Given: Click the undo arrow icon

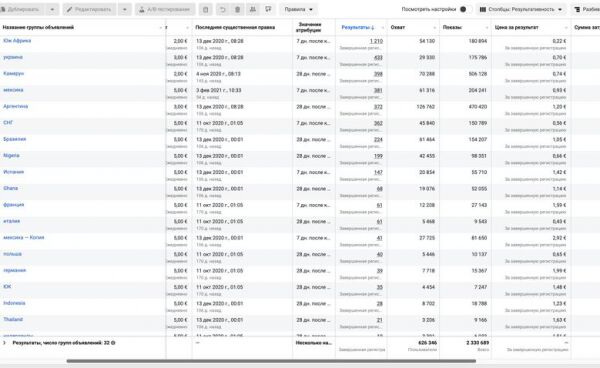Looking at the screenshot, I should pos(222,9).
